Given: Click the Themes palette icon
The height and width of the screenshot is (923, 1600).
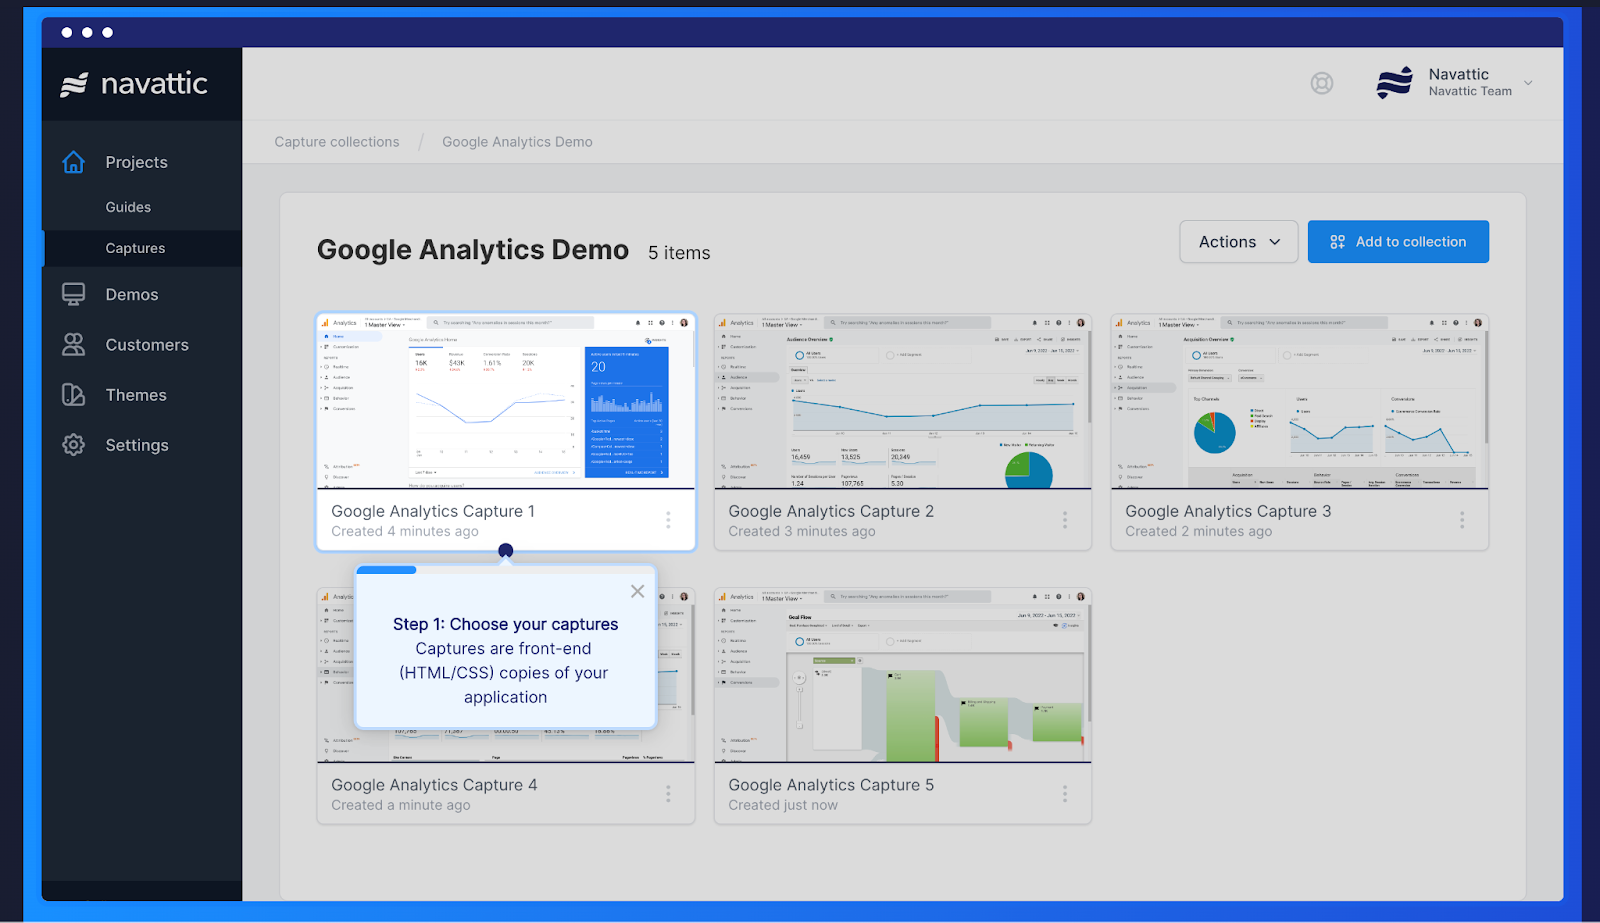Looking at the screenshot, I should [74, 395].
